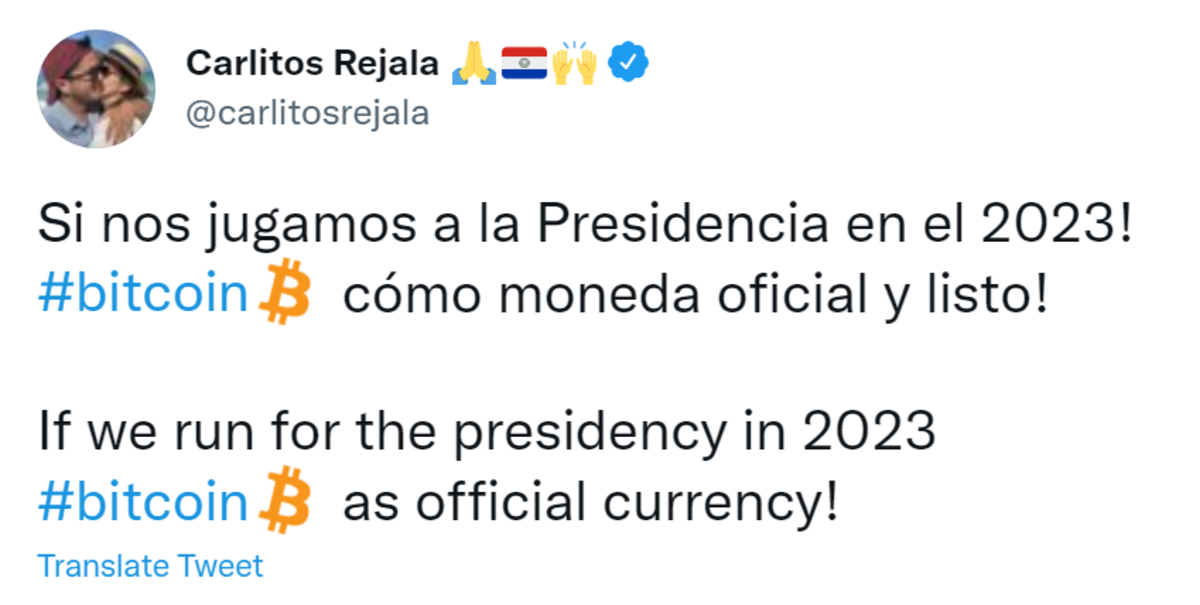Click the display name Carlitos Rejala
This screenshot has width=1200, height=605.
pos(312,64)
